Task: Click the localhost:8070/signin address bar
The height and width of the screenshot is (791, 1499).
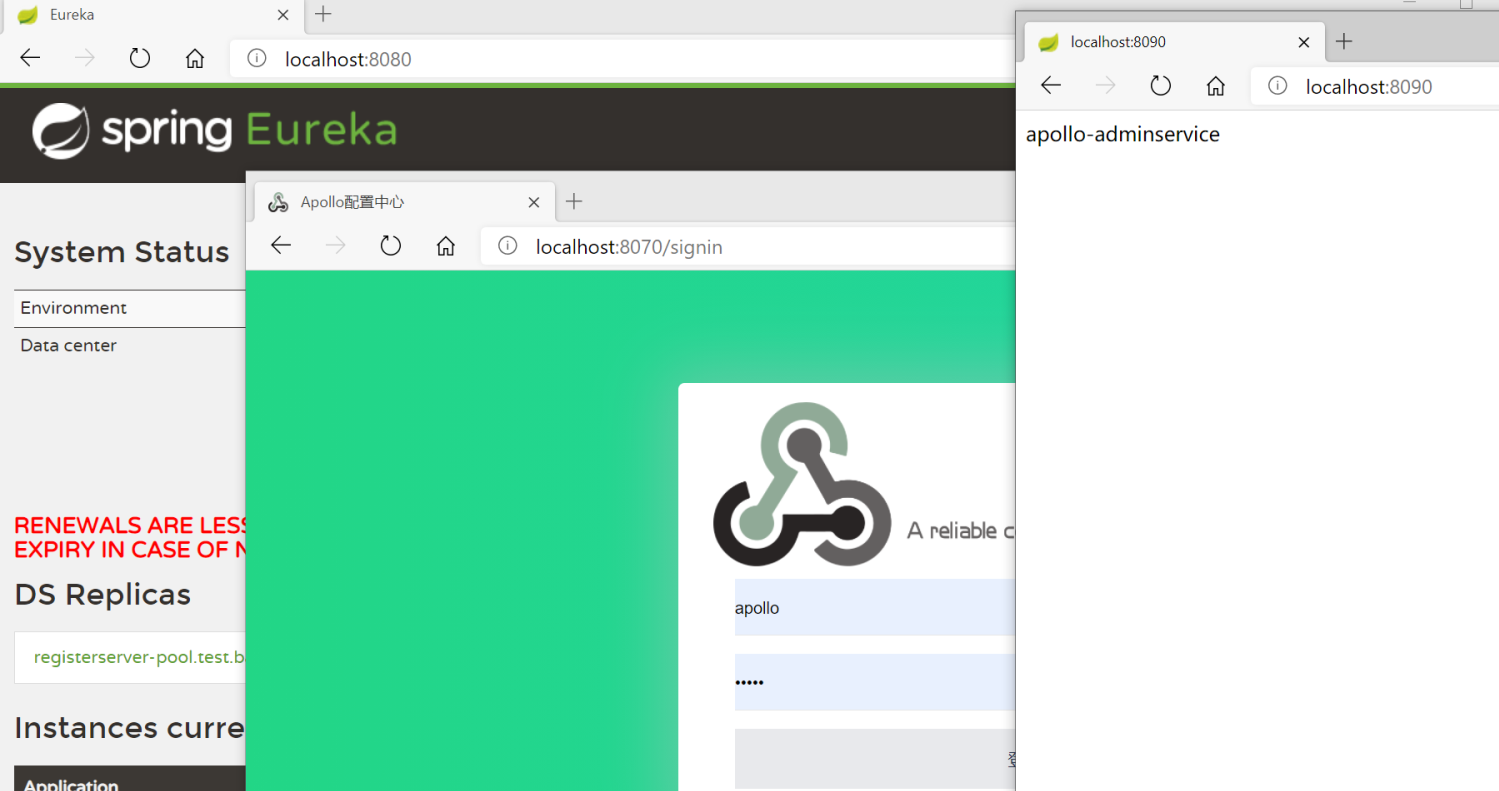Action: pos(748,246)
